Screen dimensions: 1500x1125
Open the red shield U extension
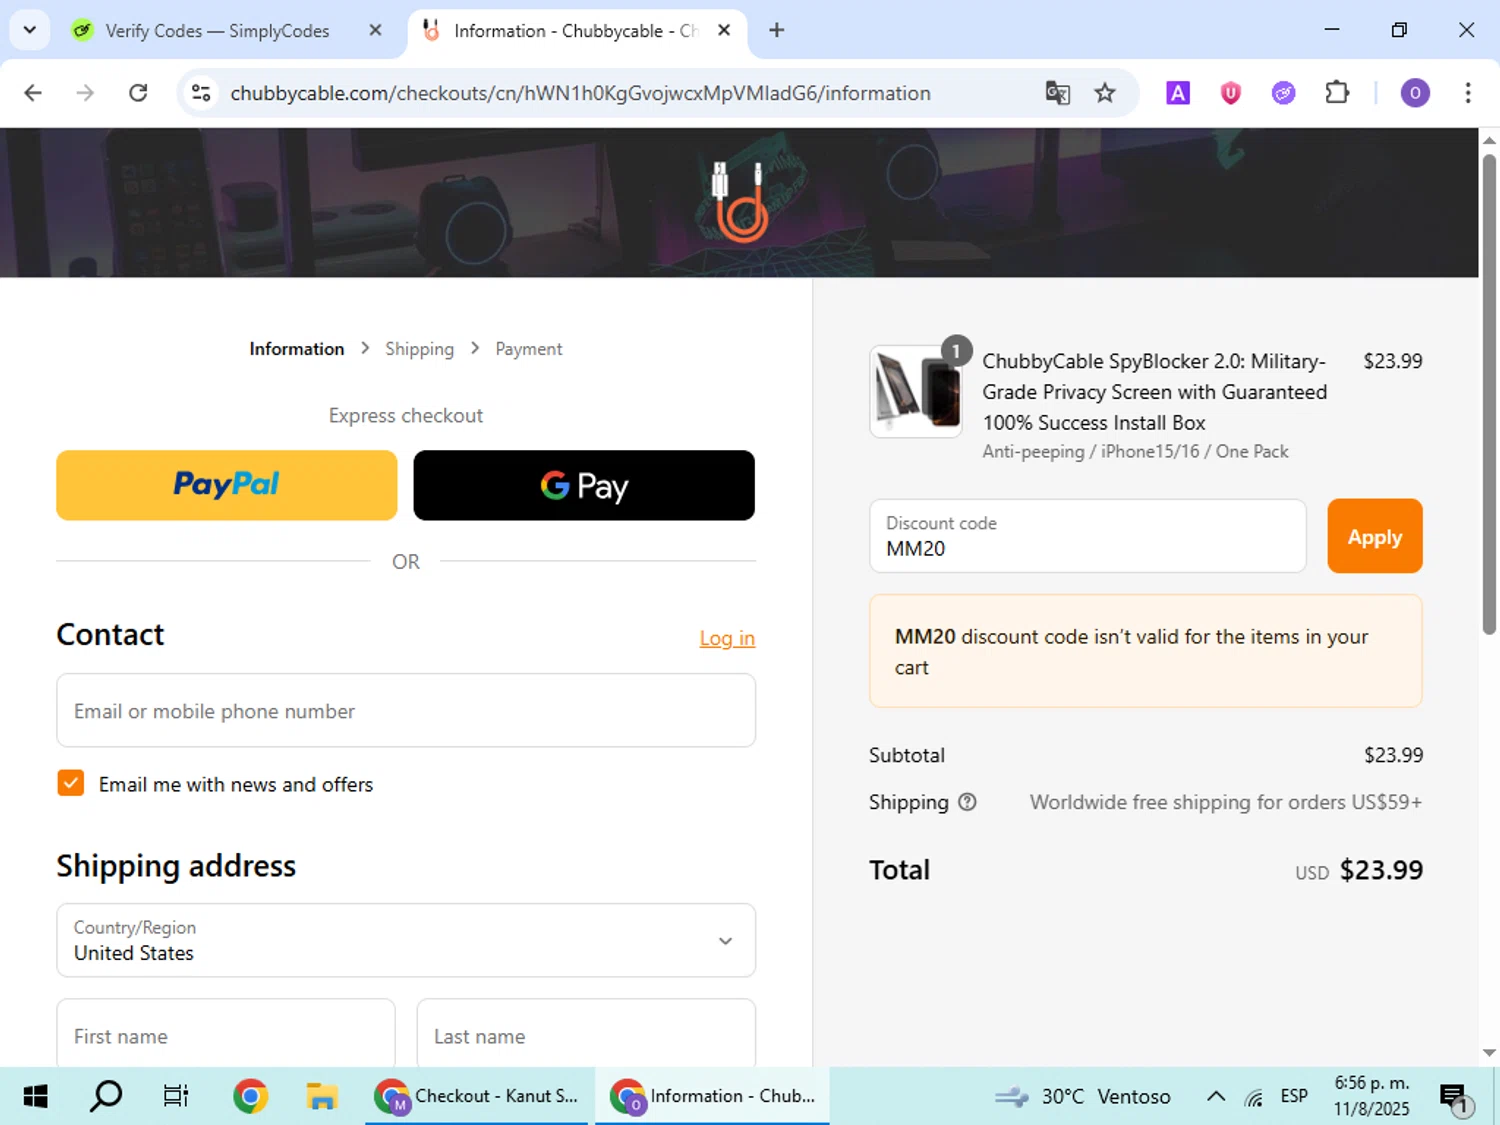click(x=1231, y=93)
